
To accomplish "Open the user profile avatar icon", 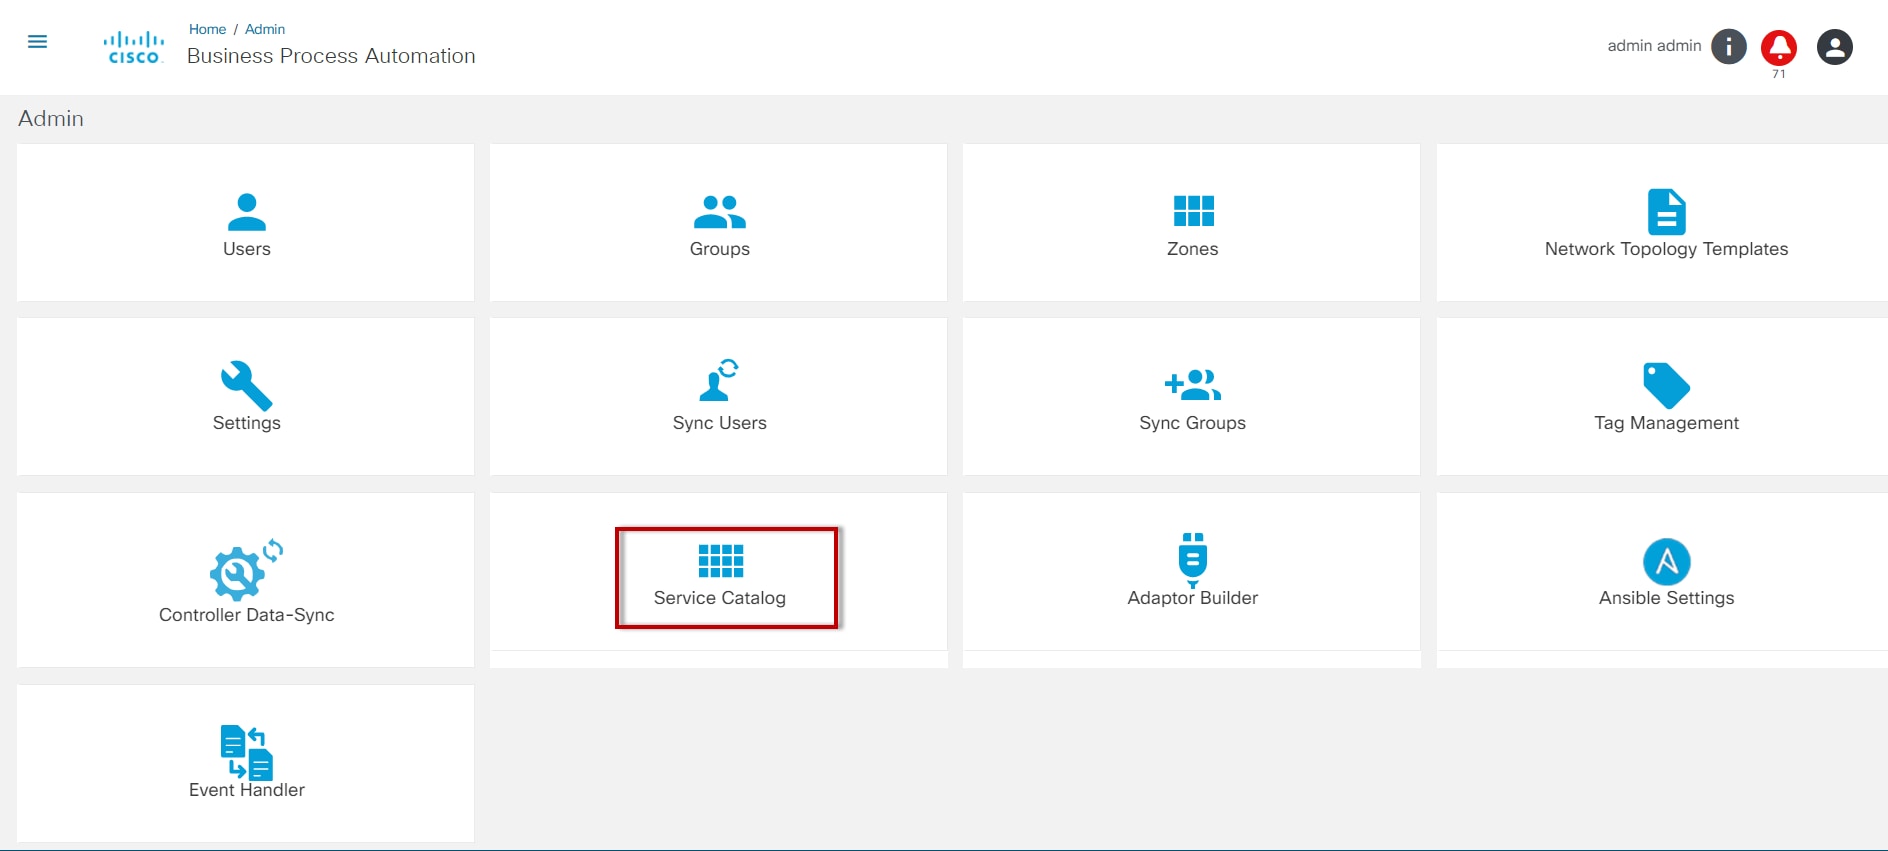I will pyautogui.click(x=1834, y=47).
